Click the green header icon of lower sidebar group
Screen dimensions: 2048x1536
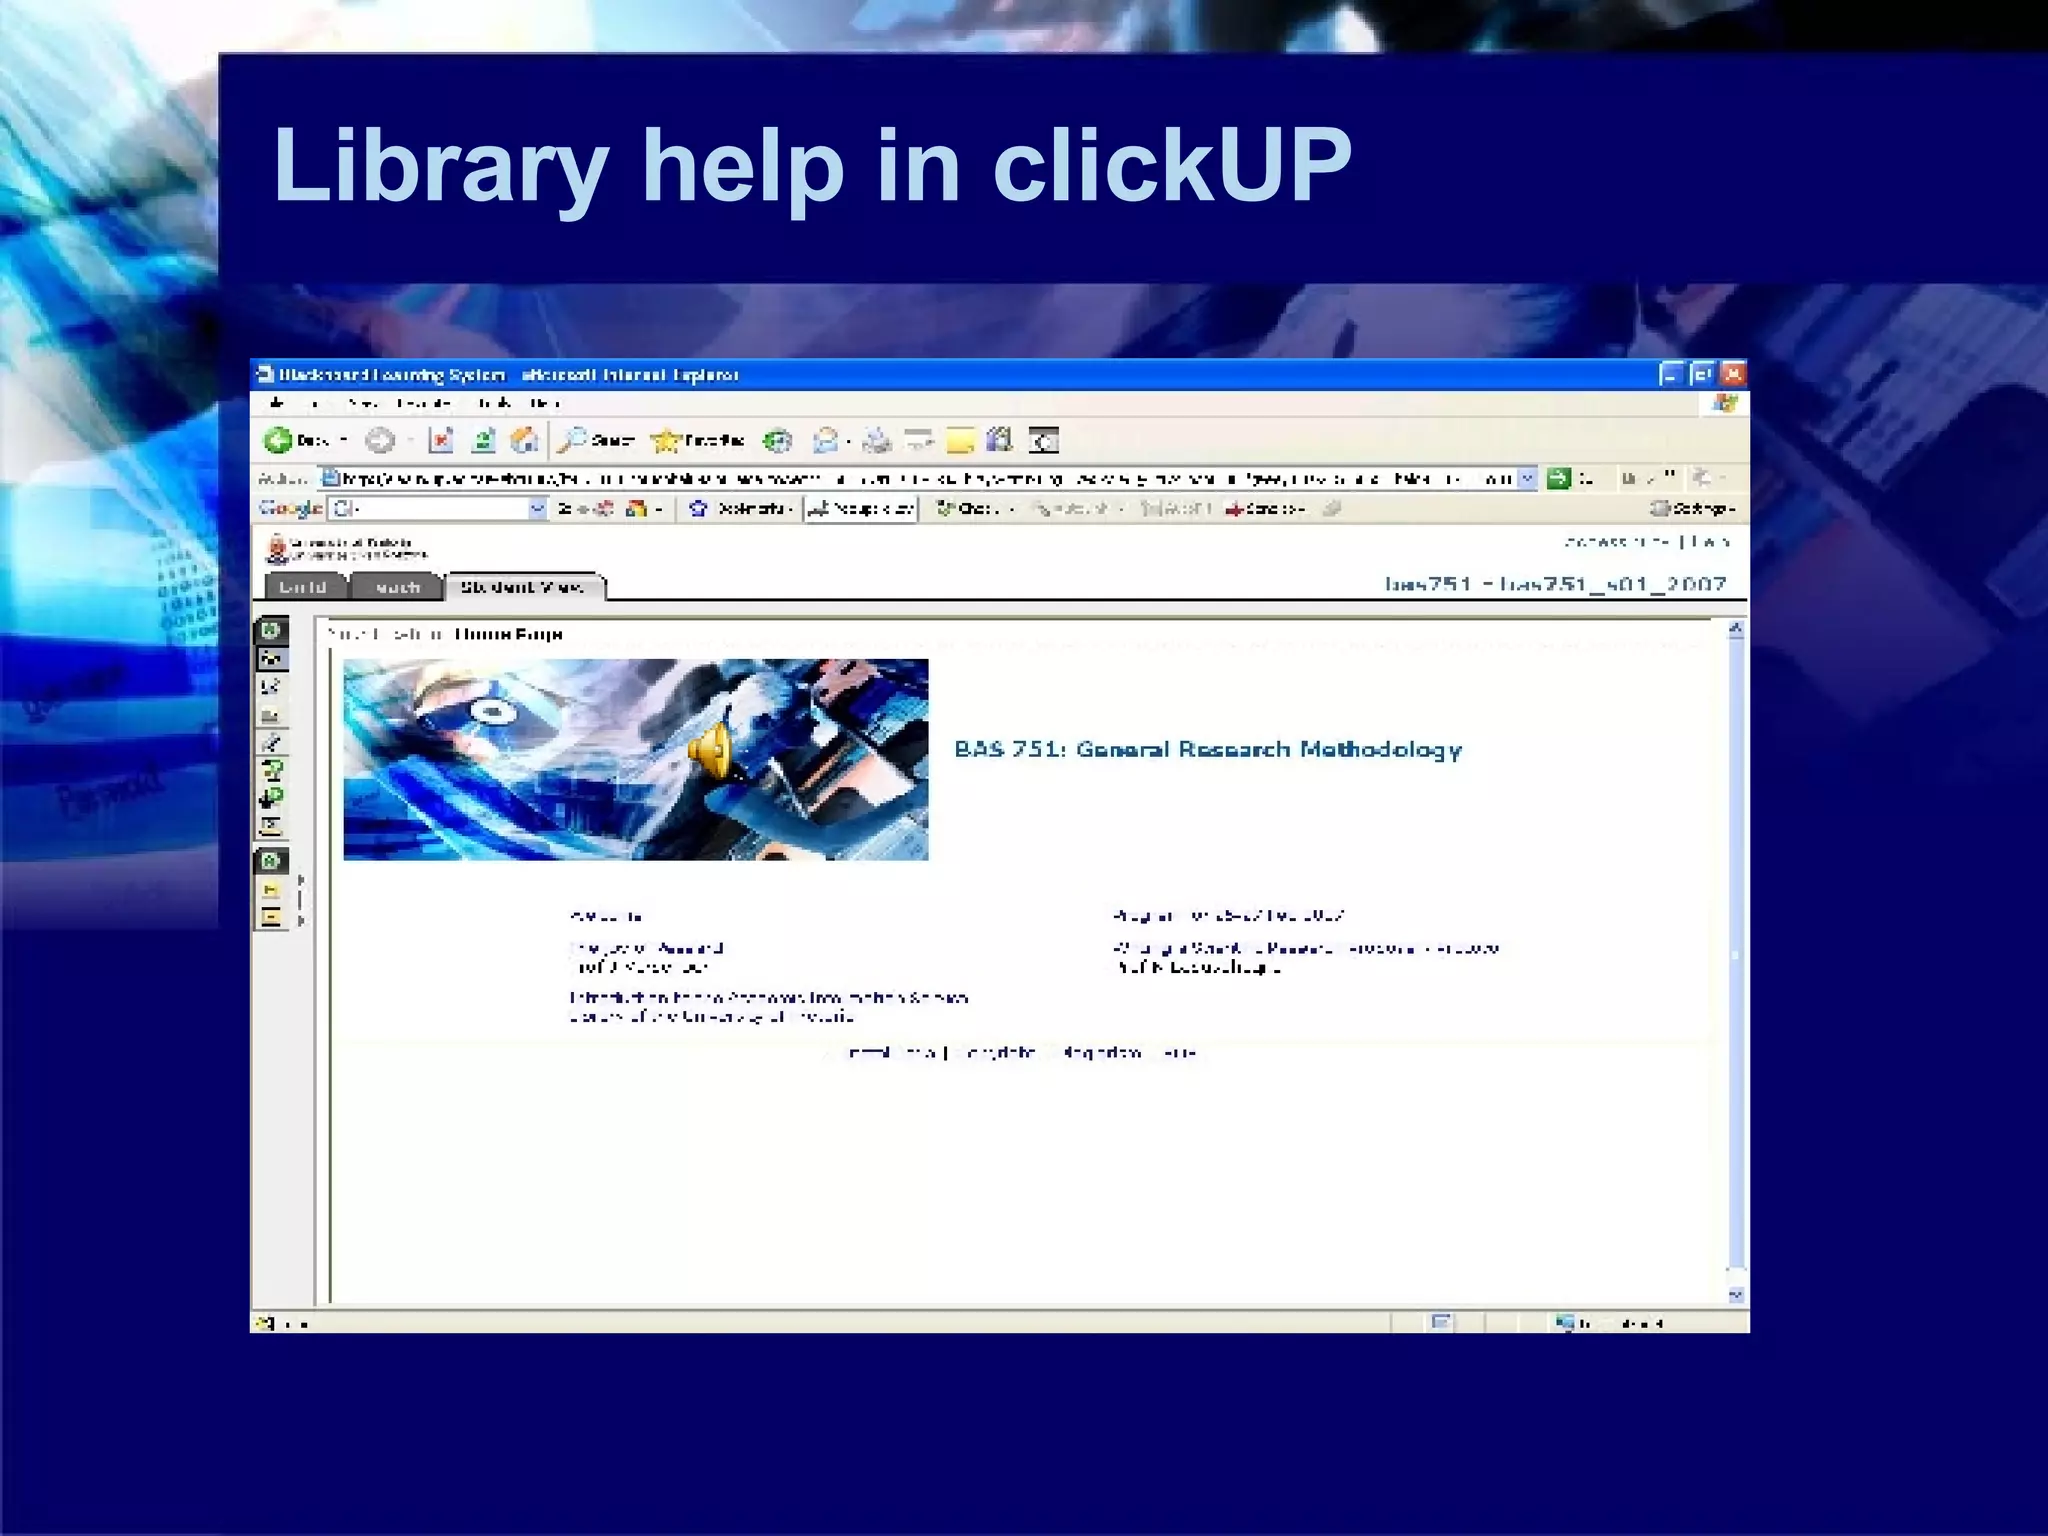271,861
